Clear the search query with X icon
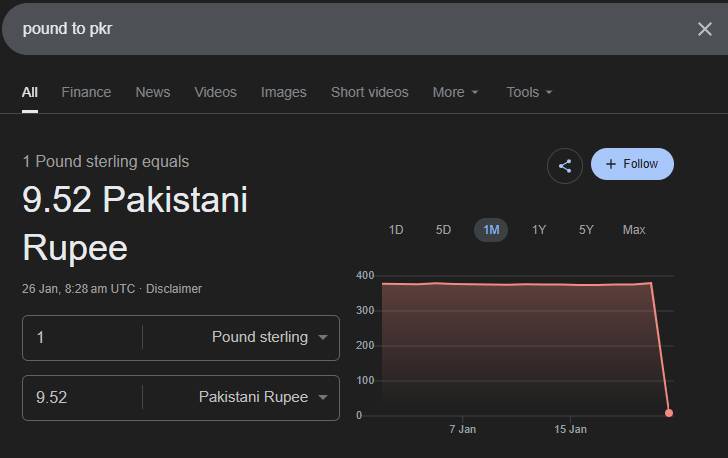 coord(704,29)
